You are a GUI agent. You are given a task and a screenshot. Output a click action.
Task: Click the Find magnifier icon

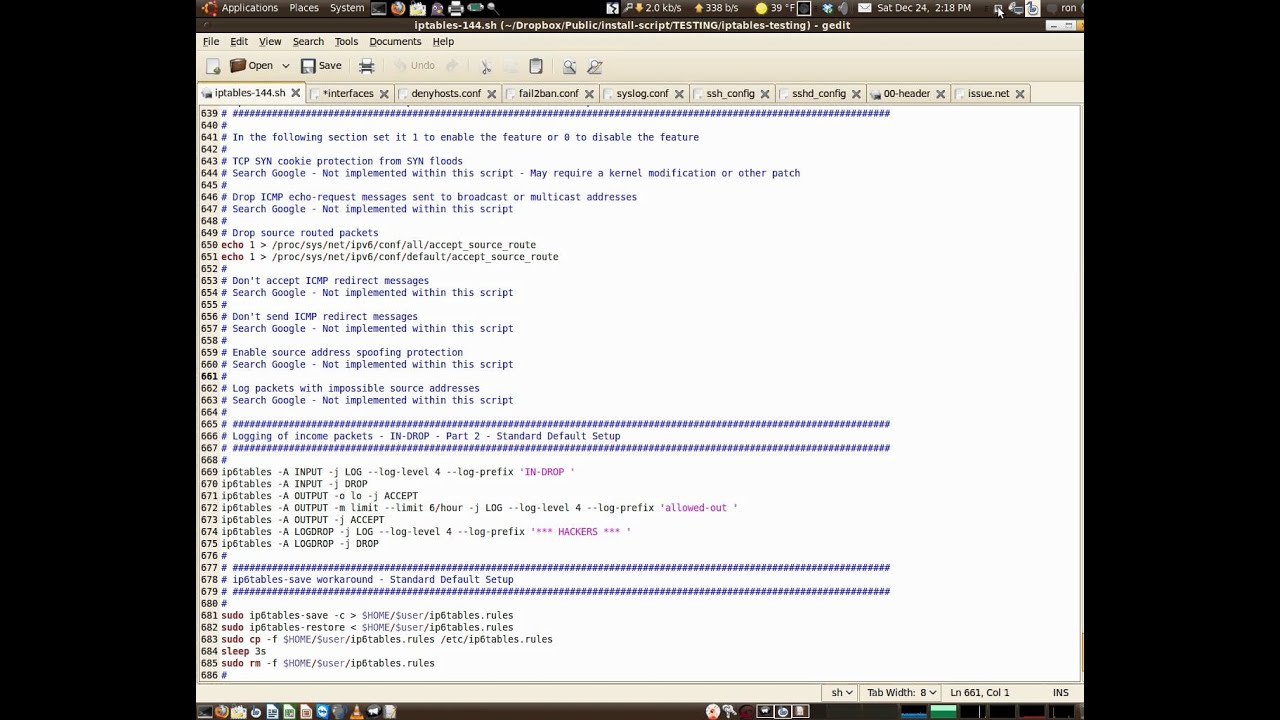click(x=569, y=66)
